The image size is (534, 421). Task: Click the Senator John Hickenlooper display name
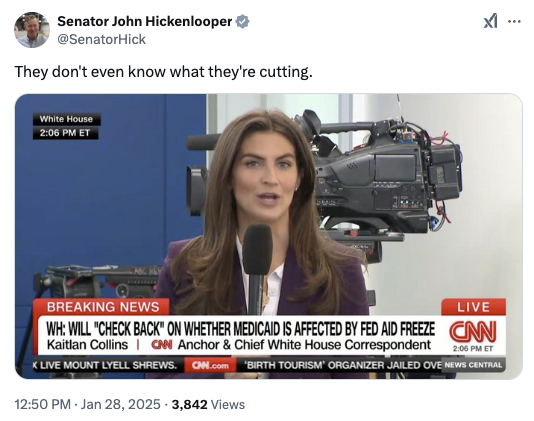click(145, 21)
